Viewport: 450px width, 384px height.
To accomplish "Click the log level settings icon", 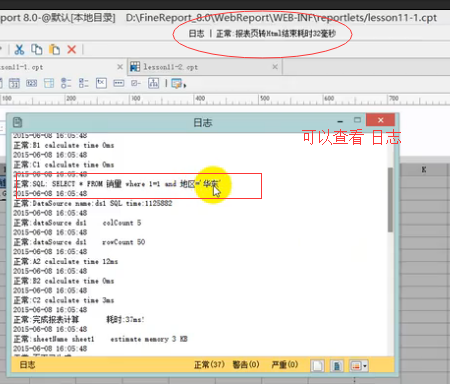I will click(x=356, y=366).
